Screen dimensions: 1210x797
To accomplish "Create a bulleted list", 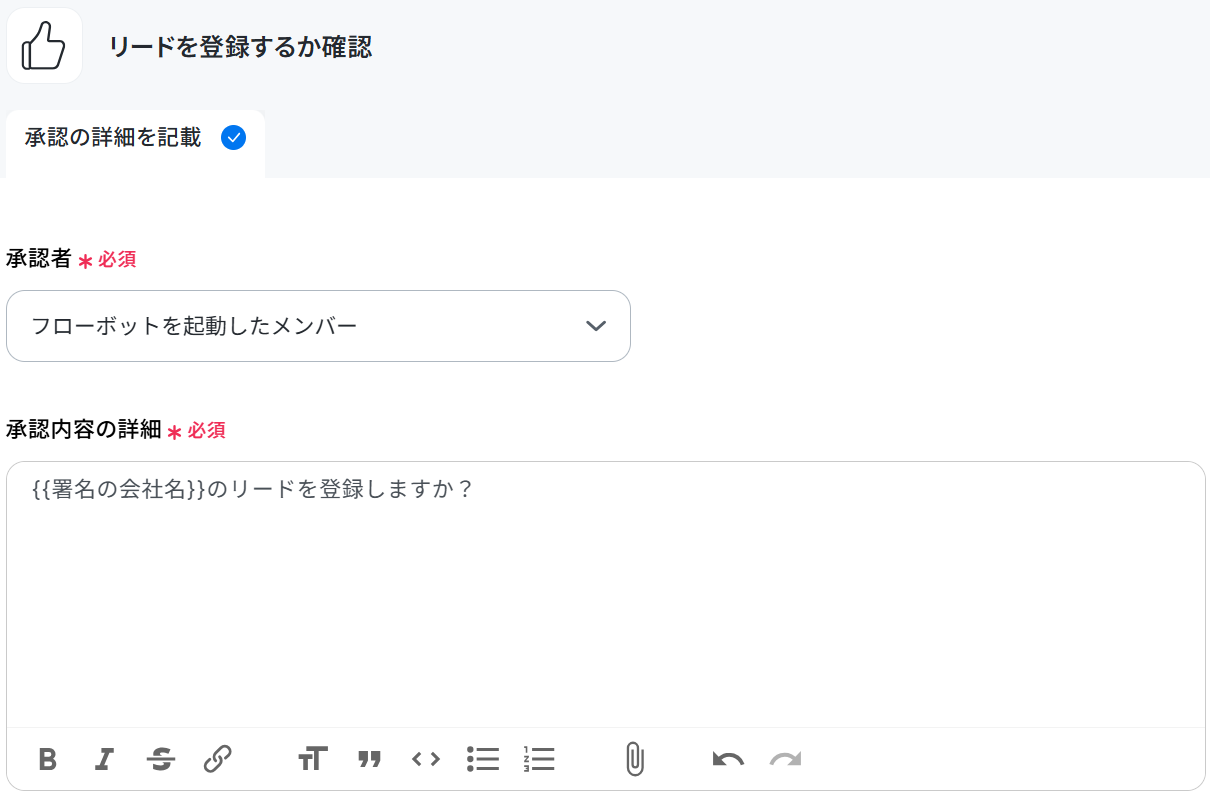I will coord(483,759).
